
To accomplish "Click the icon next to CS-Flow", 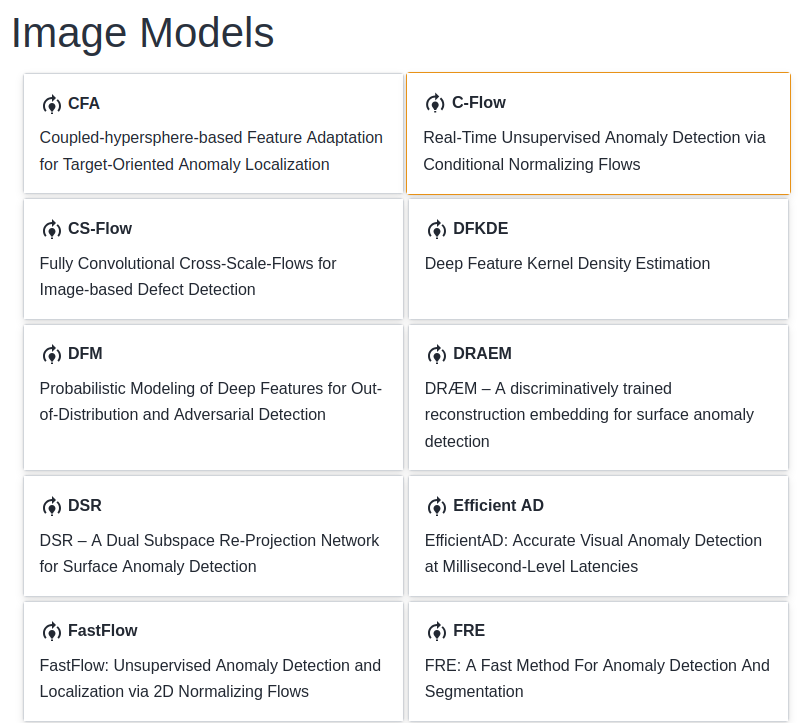I will [x=52, y=229].
